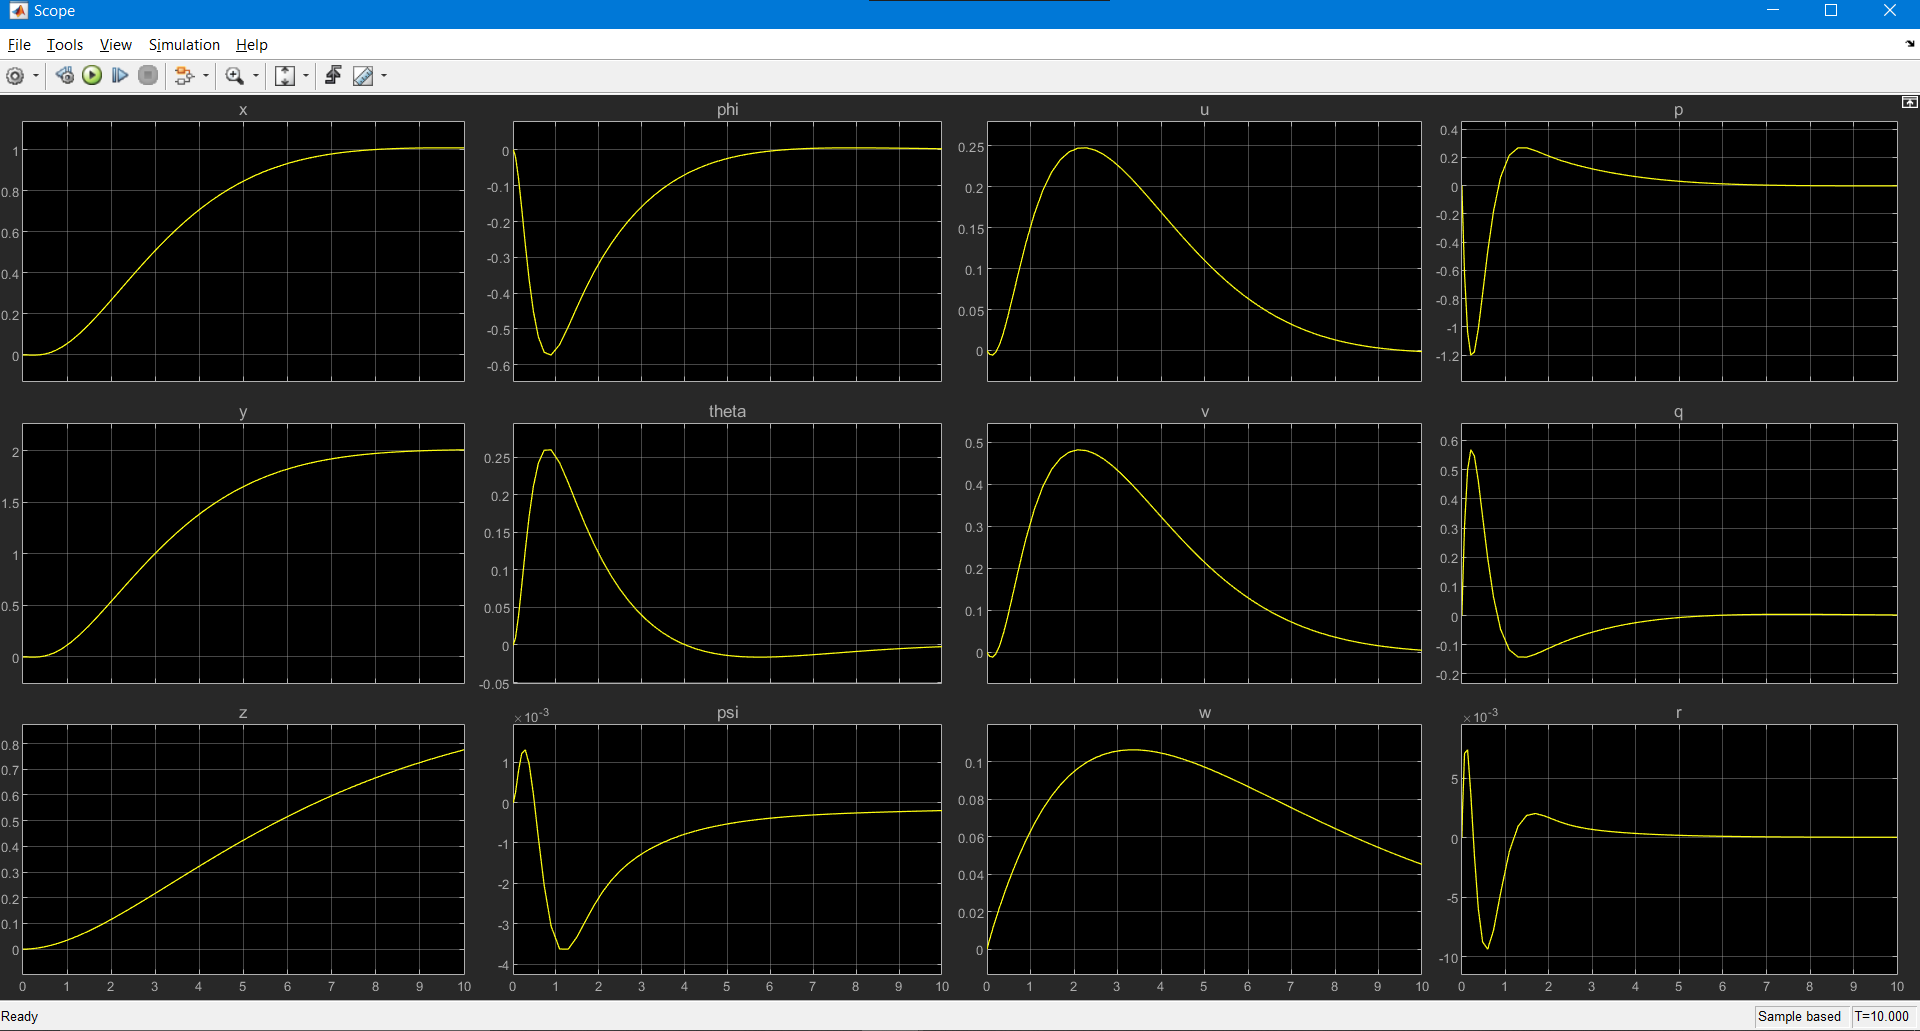Open the Help menu

(252, 45)
